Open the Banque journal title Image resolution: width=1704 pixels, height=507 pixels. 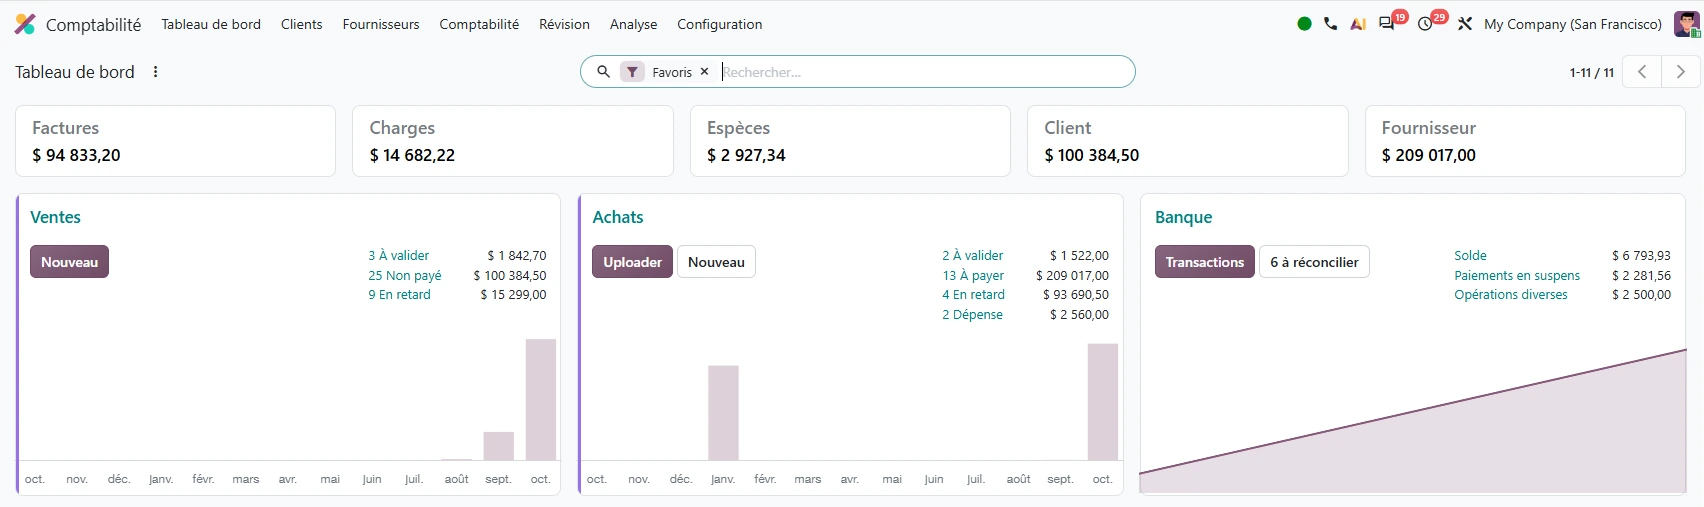click(1183, 217)
